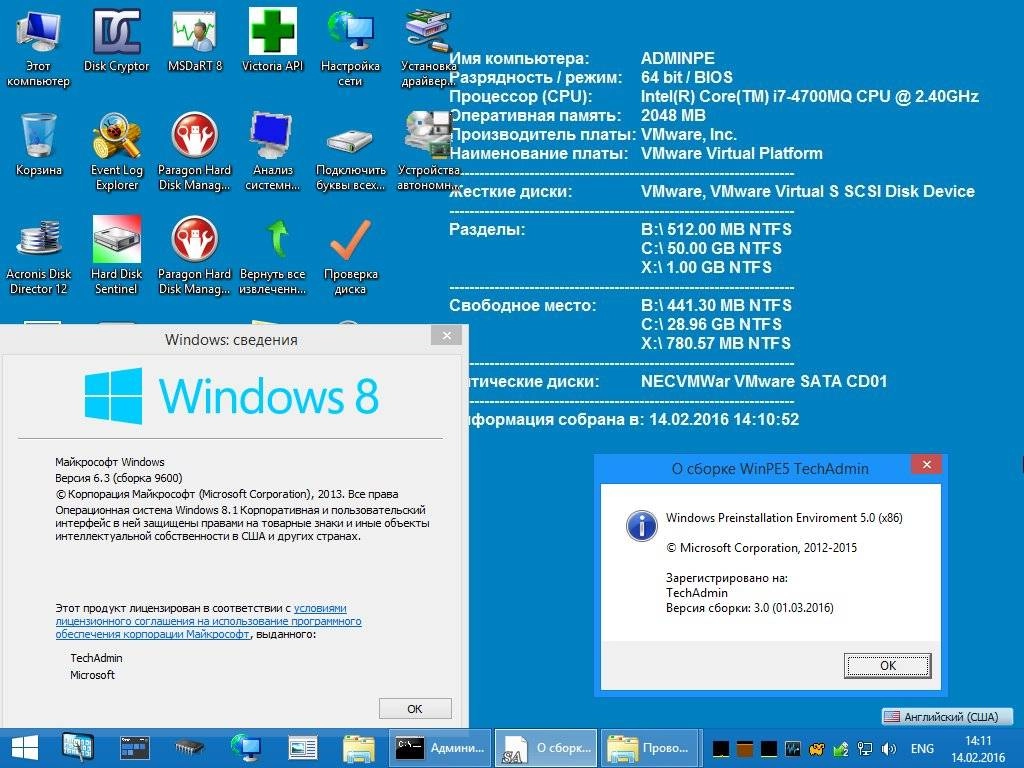Open the File Explorer taskbar icon
The width and height of the screenshot is (1024, 768).
(359, 748)
